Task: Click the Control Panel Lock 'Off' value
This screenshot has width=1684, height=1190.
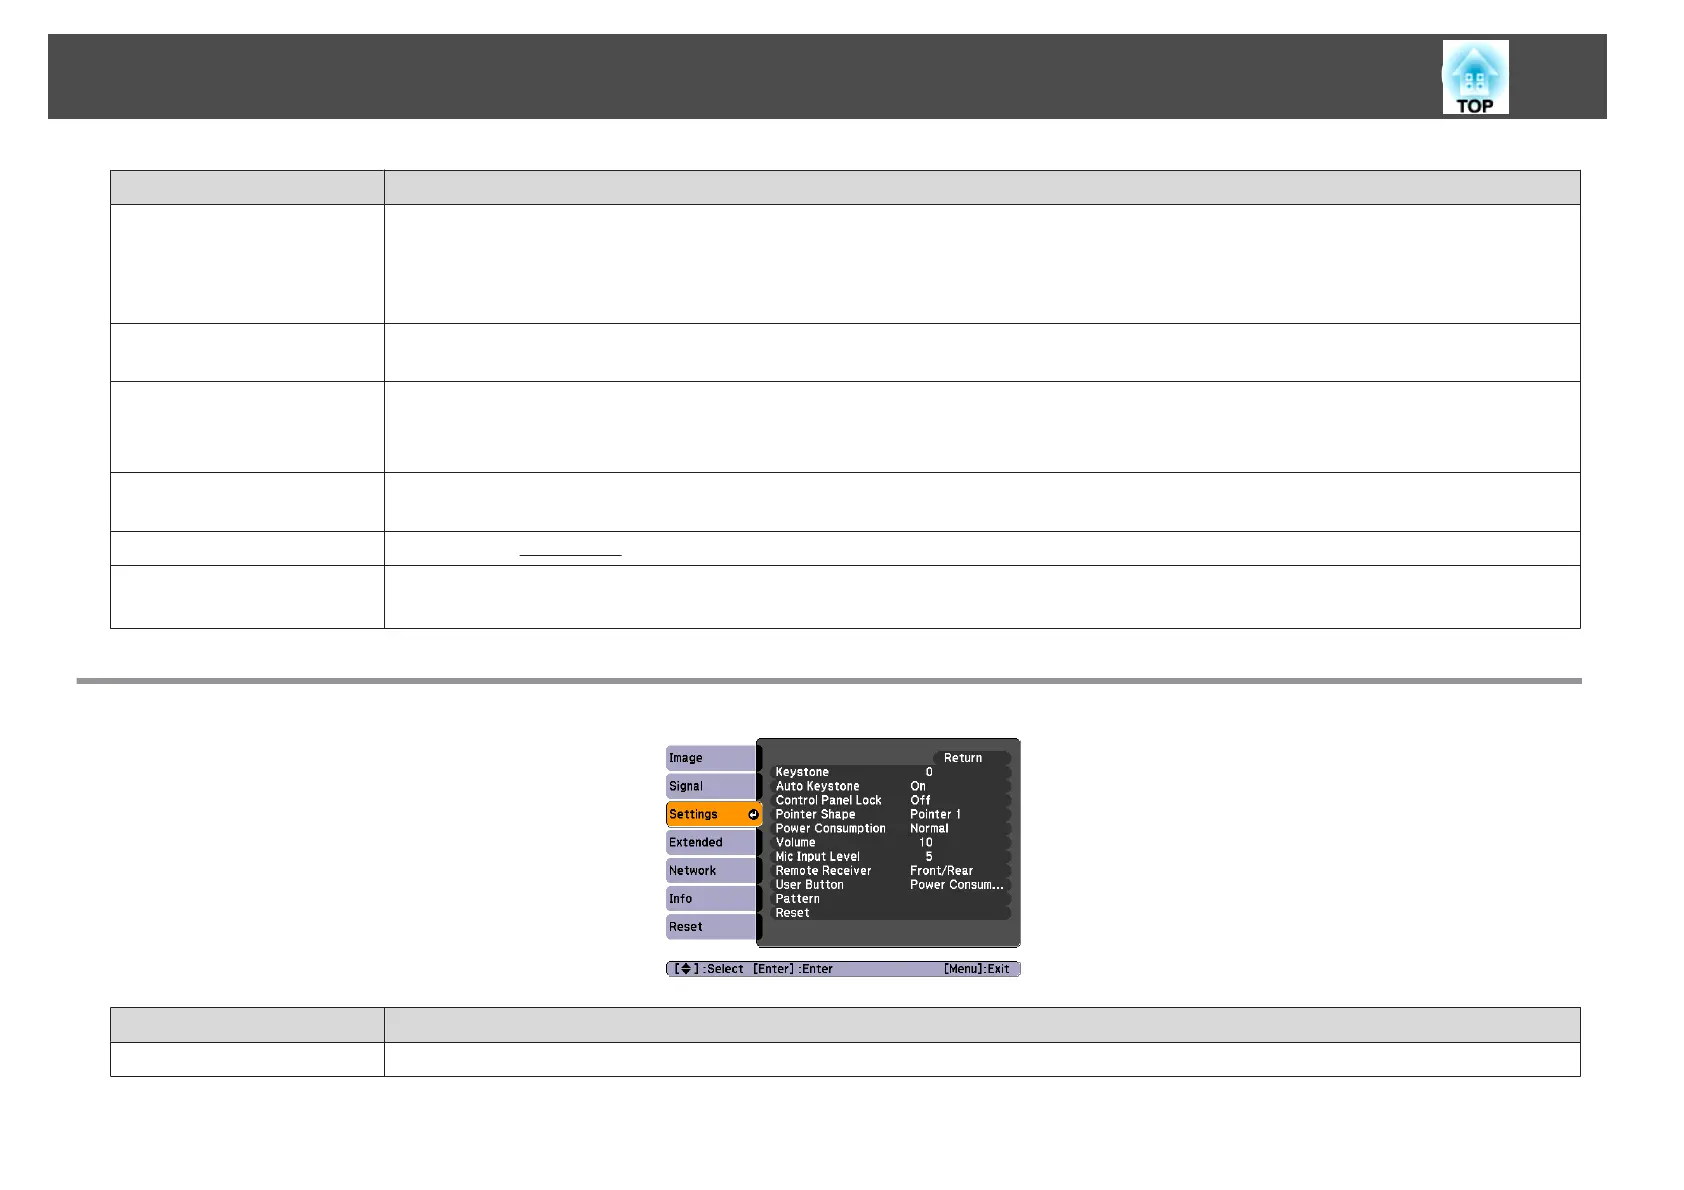Action: point(920,800)
